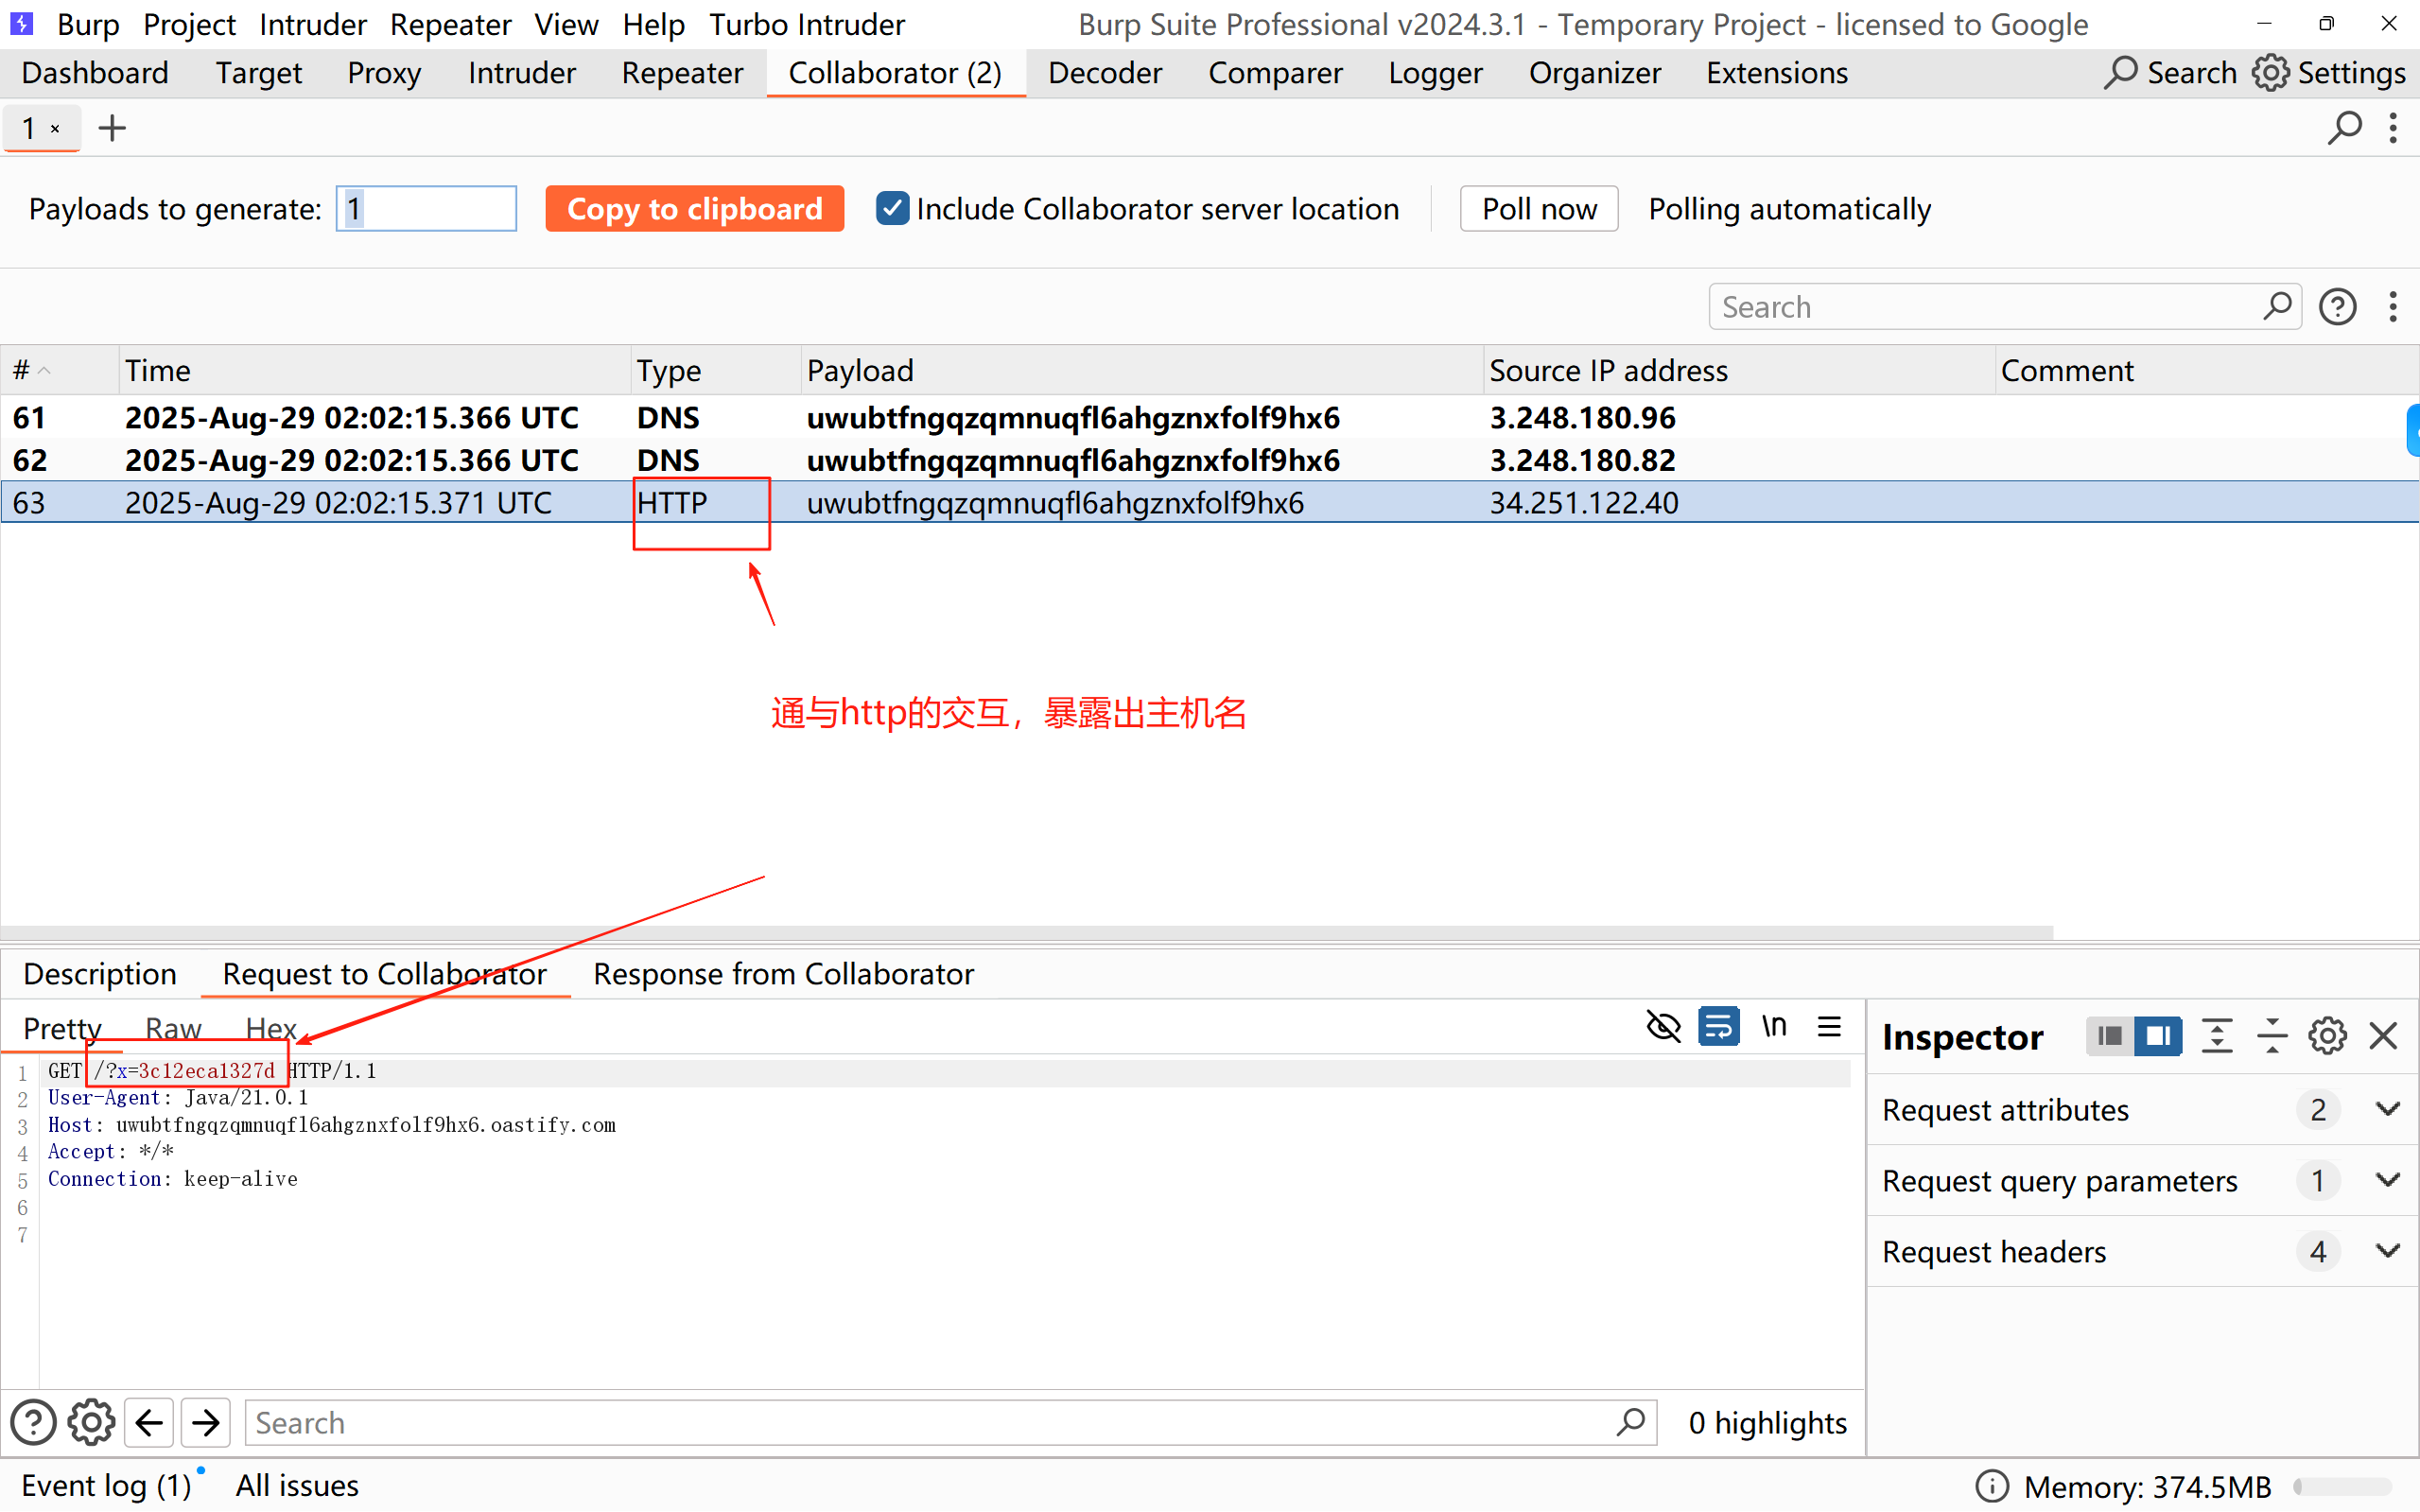The height and width of the screenshot is (1512, 2420).
Task: Expand Request headers section
Action: 2387,1251
